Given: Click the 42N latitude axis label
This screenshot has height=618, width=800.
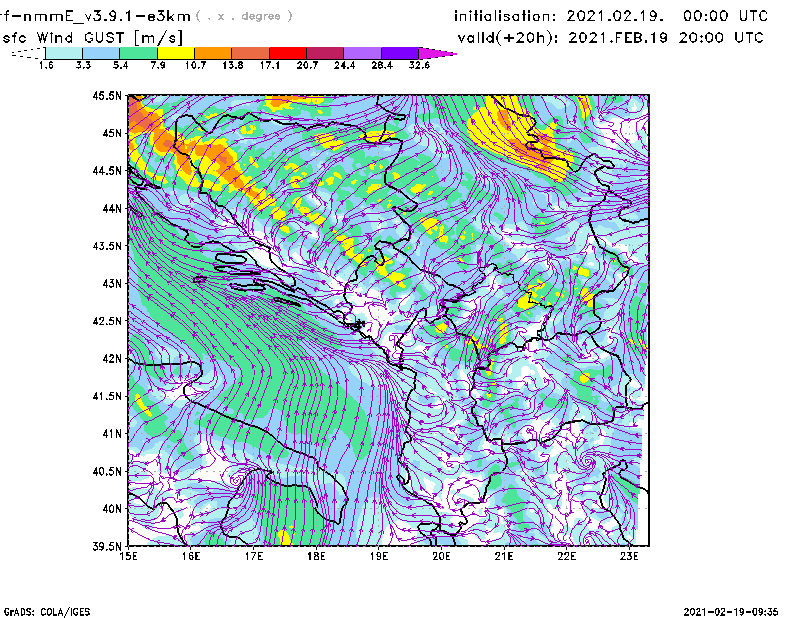Looking at the screenshot, I should coord(112,358).
